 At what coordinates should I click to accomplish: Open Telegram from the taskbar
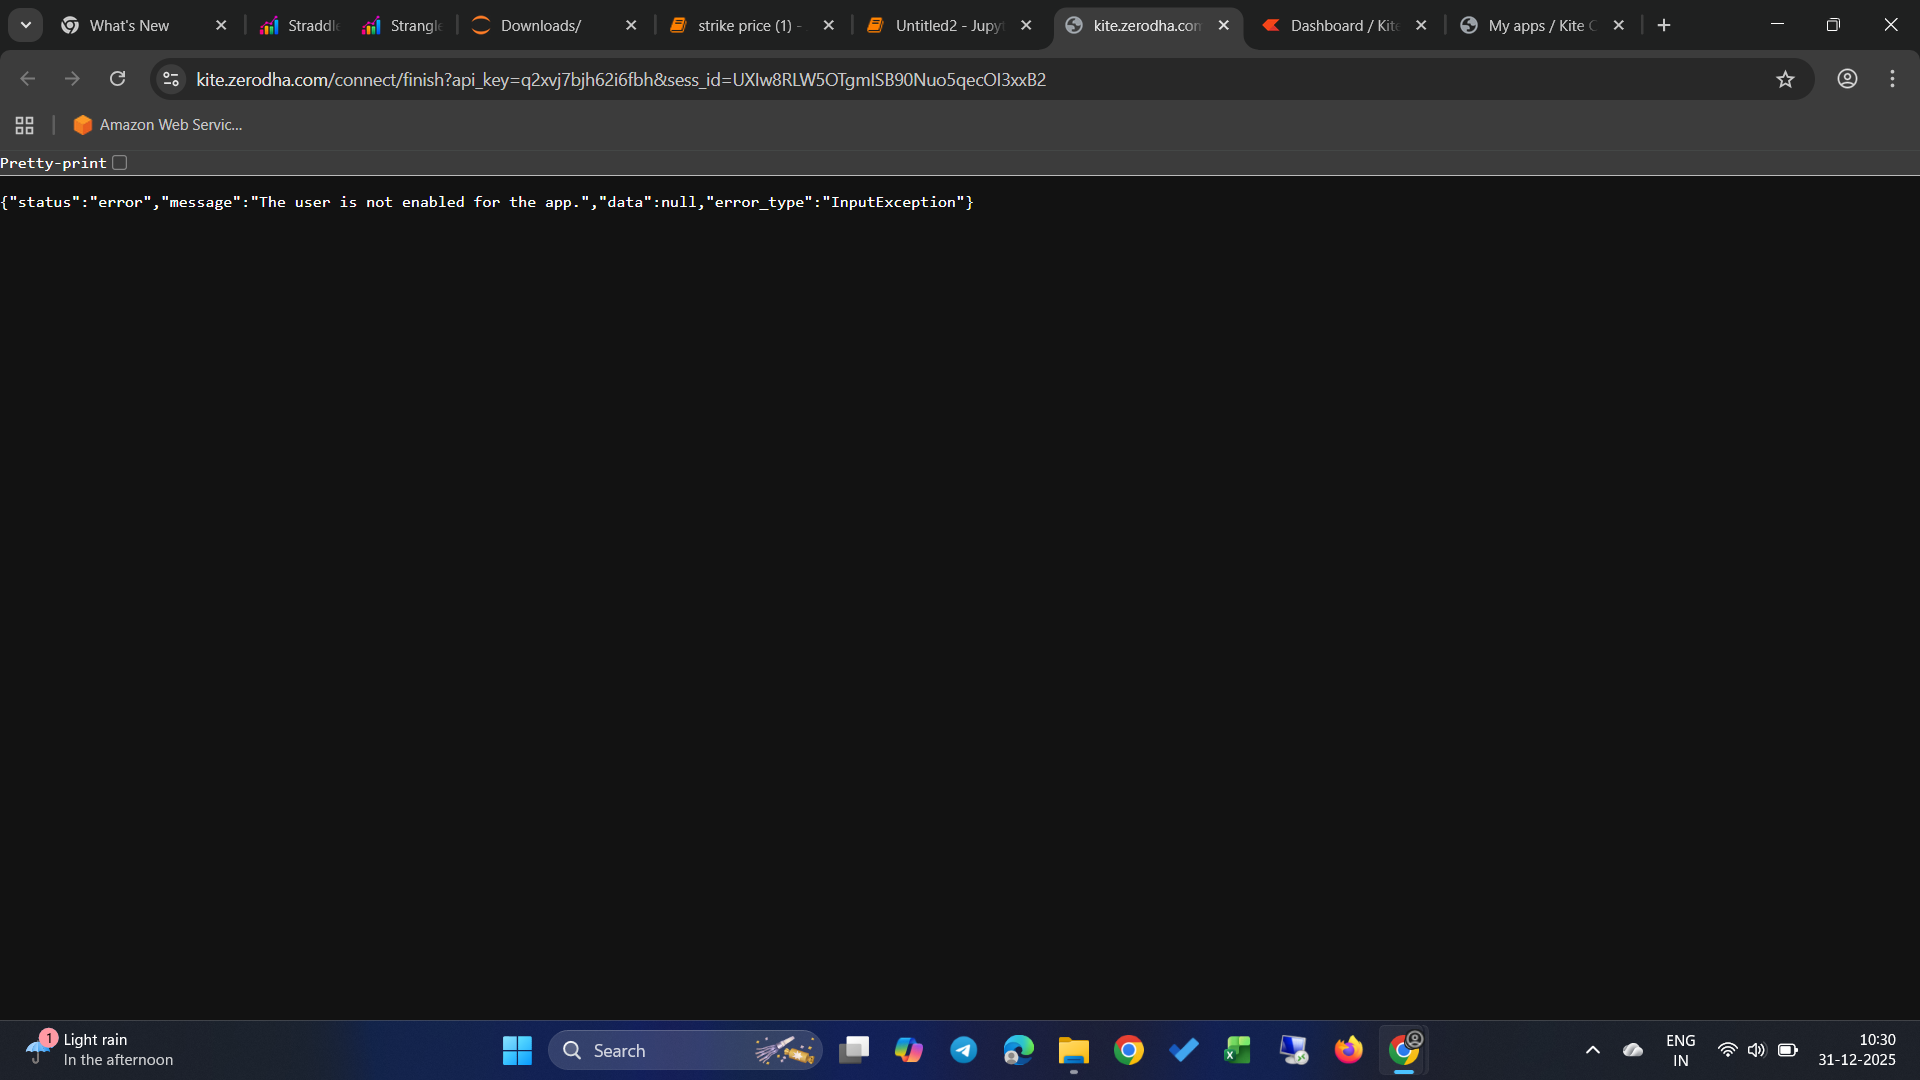[964, 1050]
